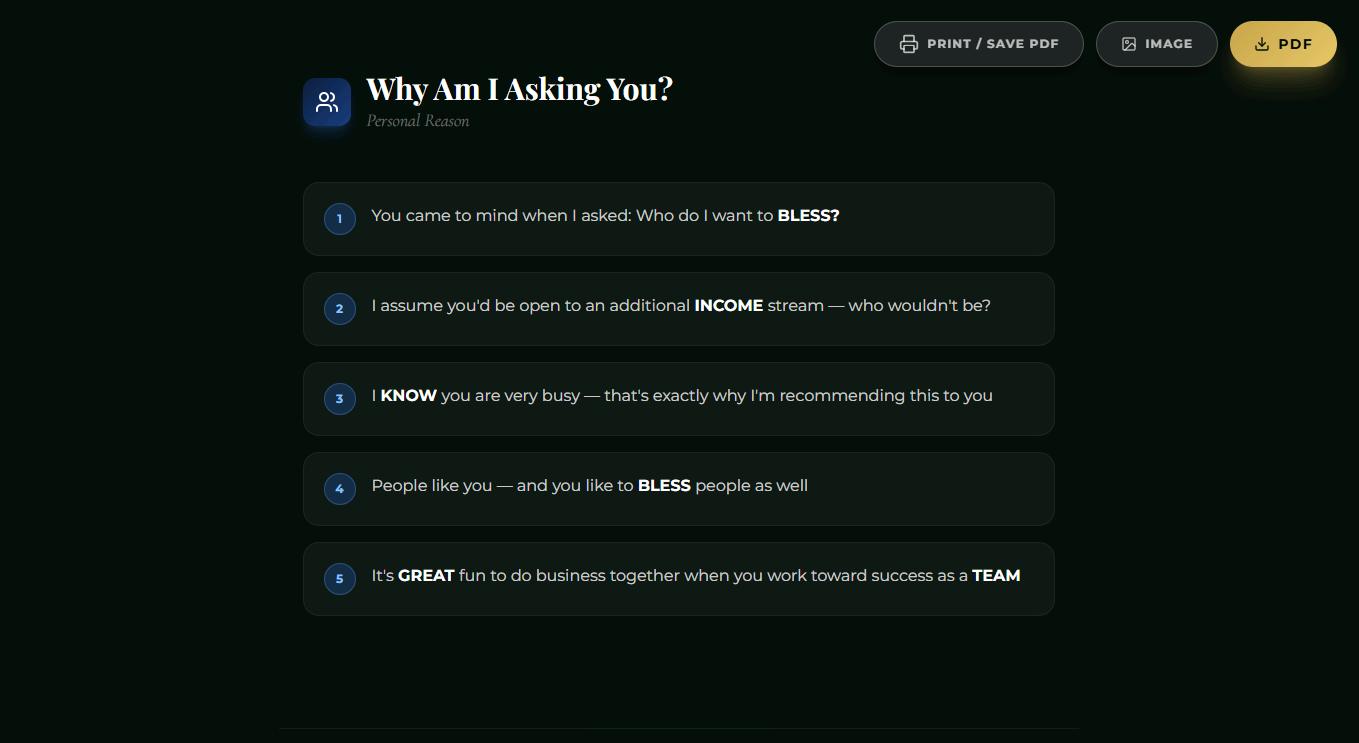
Task: Click the "Personal Reason" subtitle
Action: click(418, 121)
